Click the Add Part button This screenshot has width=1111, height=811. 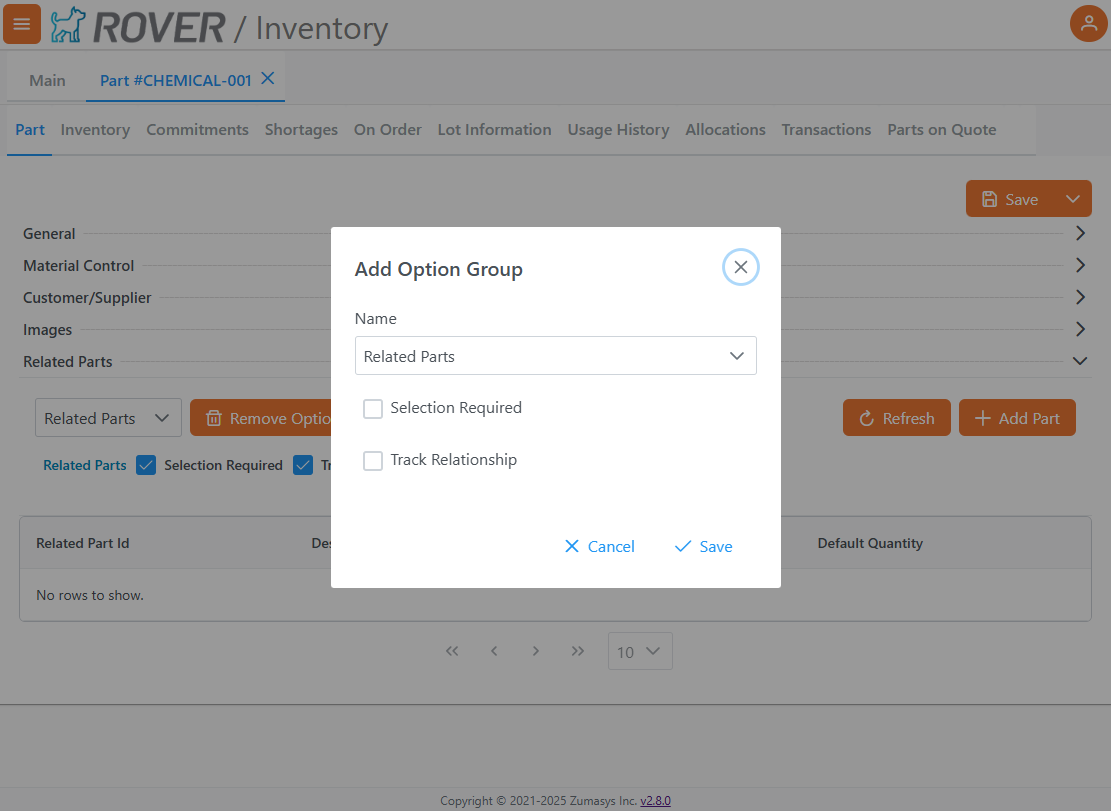(1017, 418)
